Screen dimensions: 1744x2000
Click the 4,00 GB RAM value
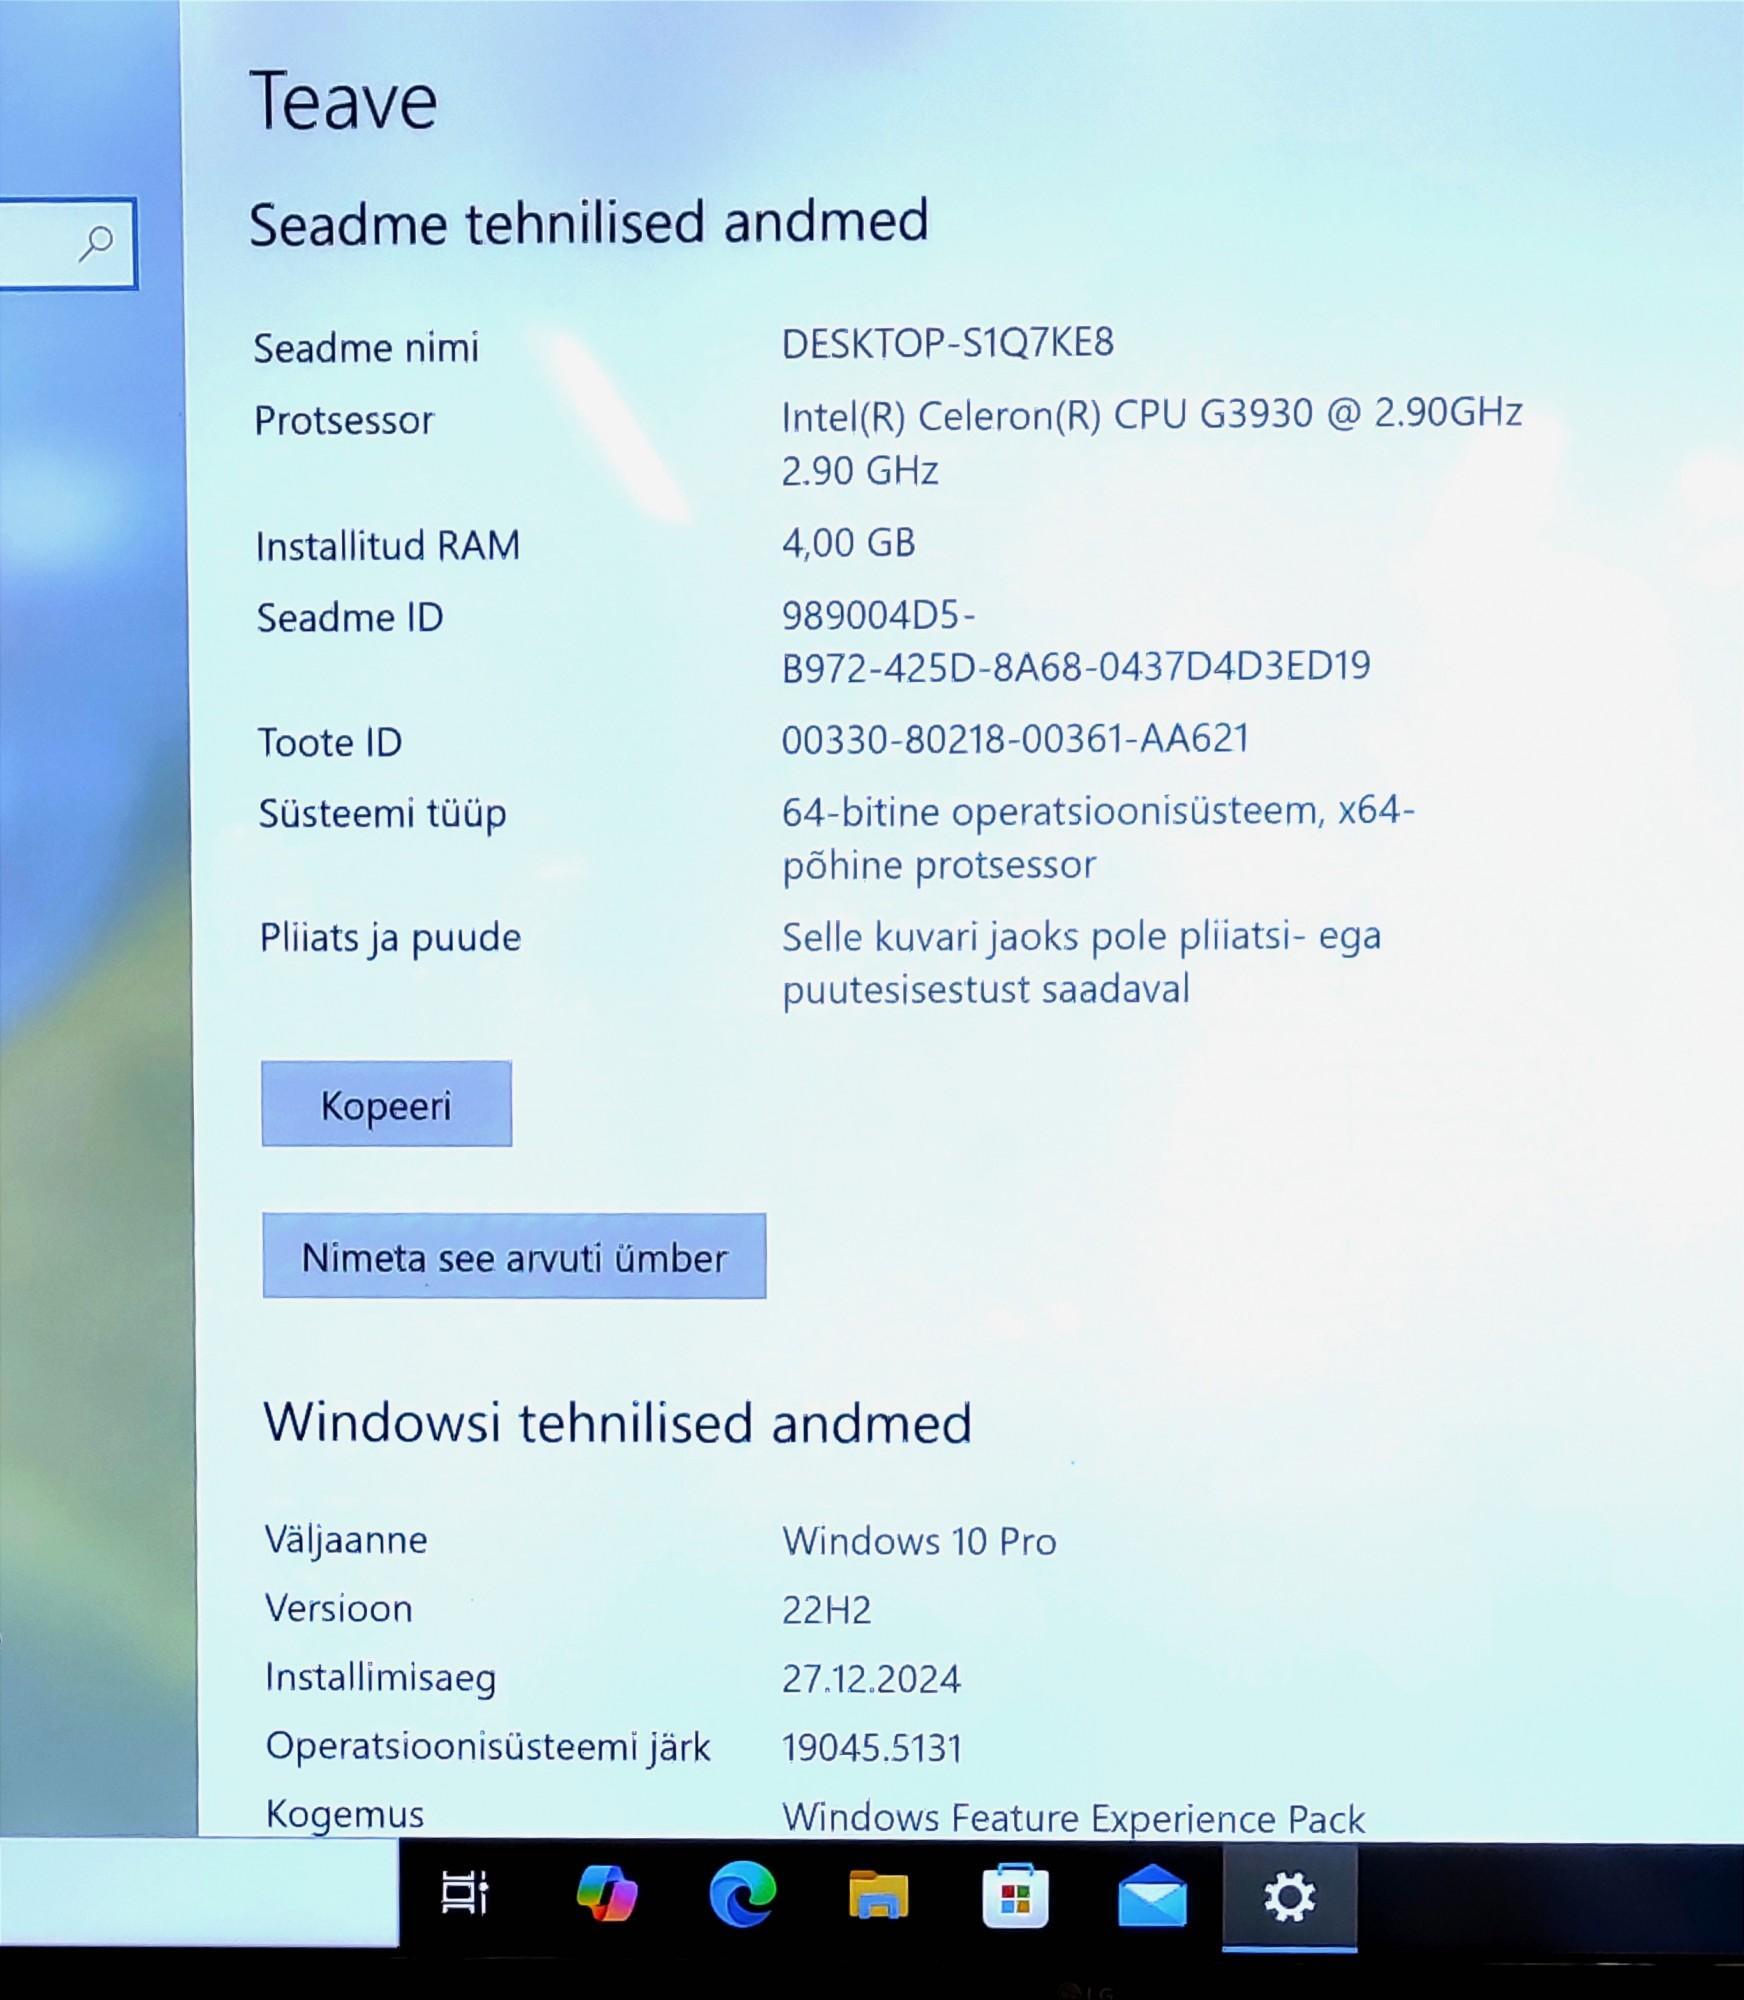coord(848,543)
